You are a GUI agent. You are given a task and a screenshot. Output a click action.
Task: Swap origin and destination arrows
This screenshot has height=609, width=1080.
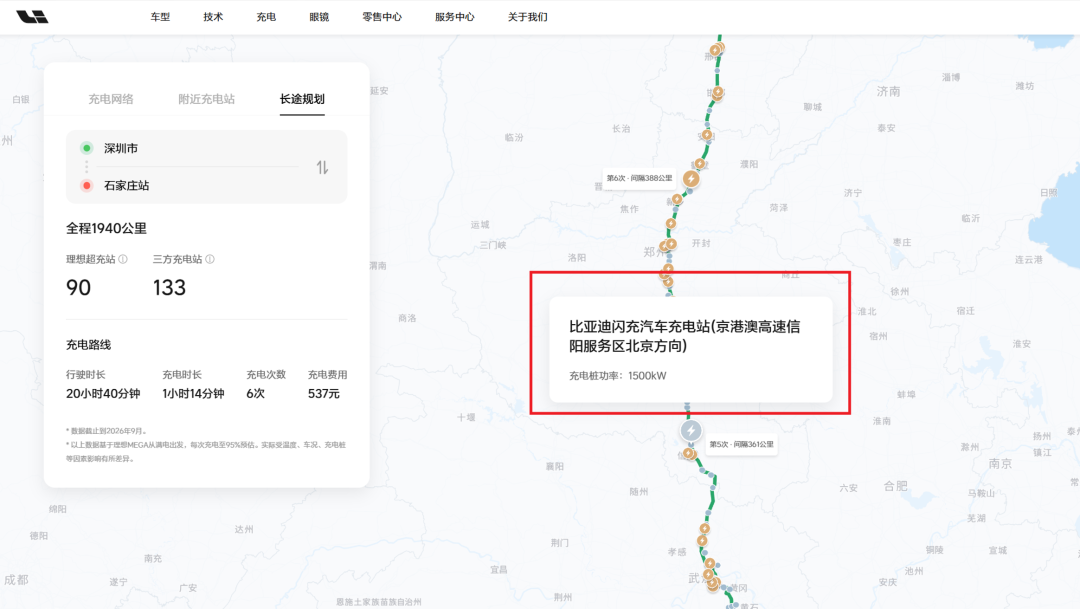(x=322, y=167)
